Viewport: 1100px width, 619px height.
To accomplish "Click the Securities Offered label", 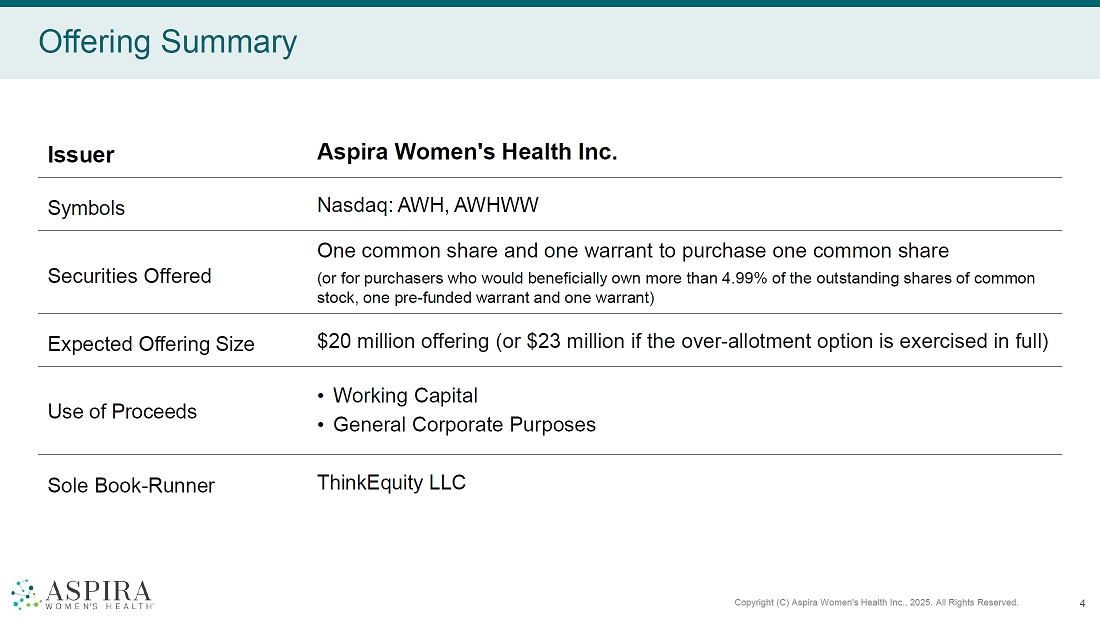I will point(129,276).
